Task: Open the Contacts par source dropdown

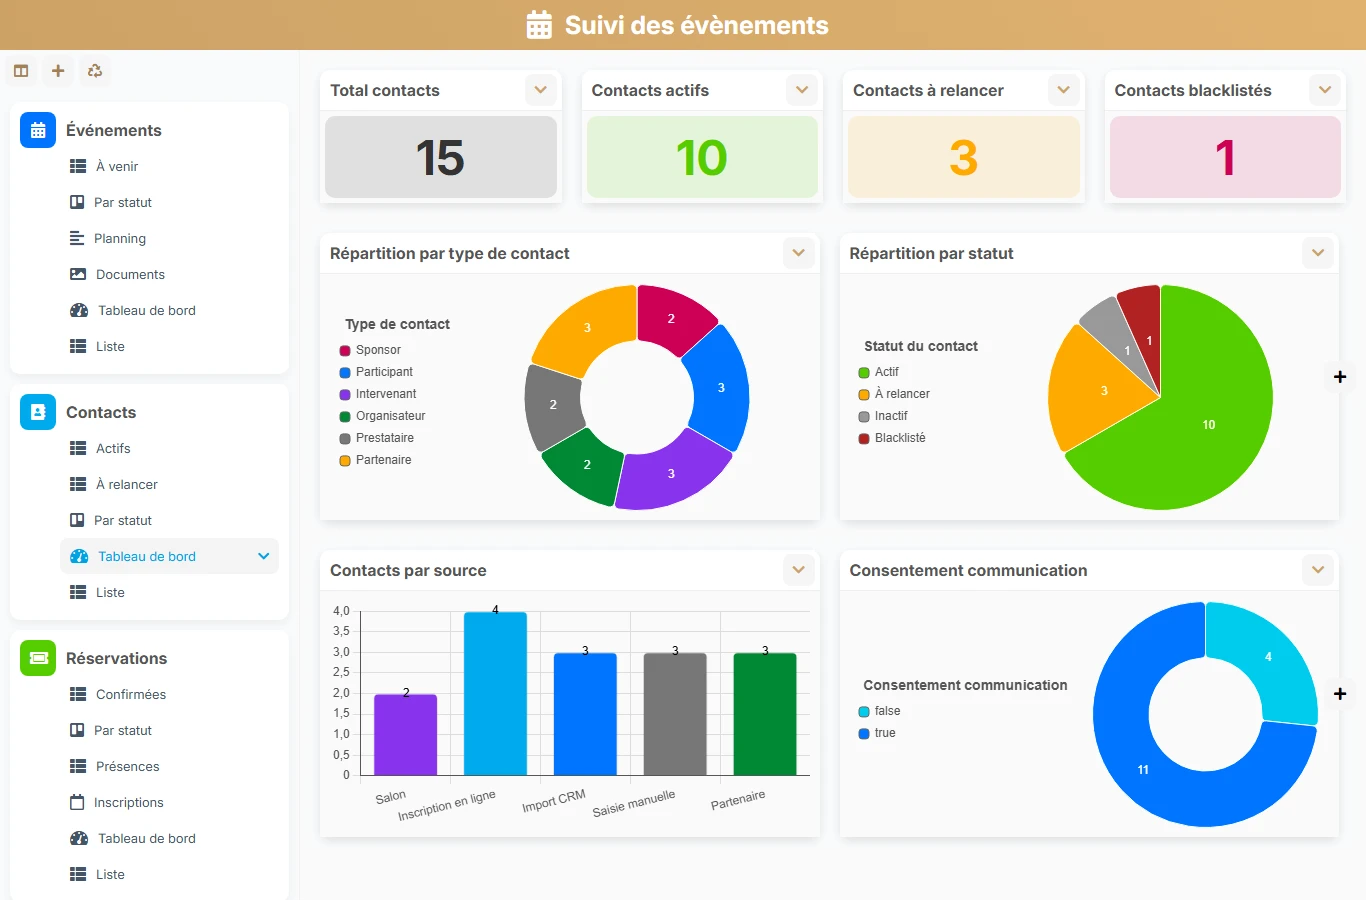Action: point(799,570)
